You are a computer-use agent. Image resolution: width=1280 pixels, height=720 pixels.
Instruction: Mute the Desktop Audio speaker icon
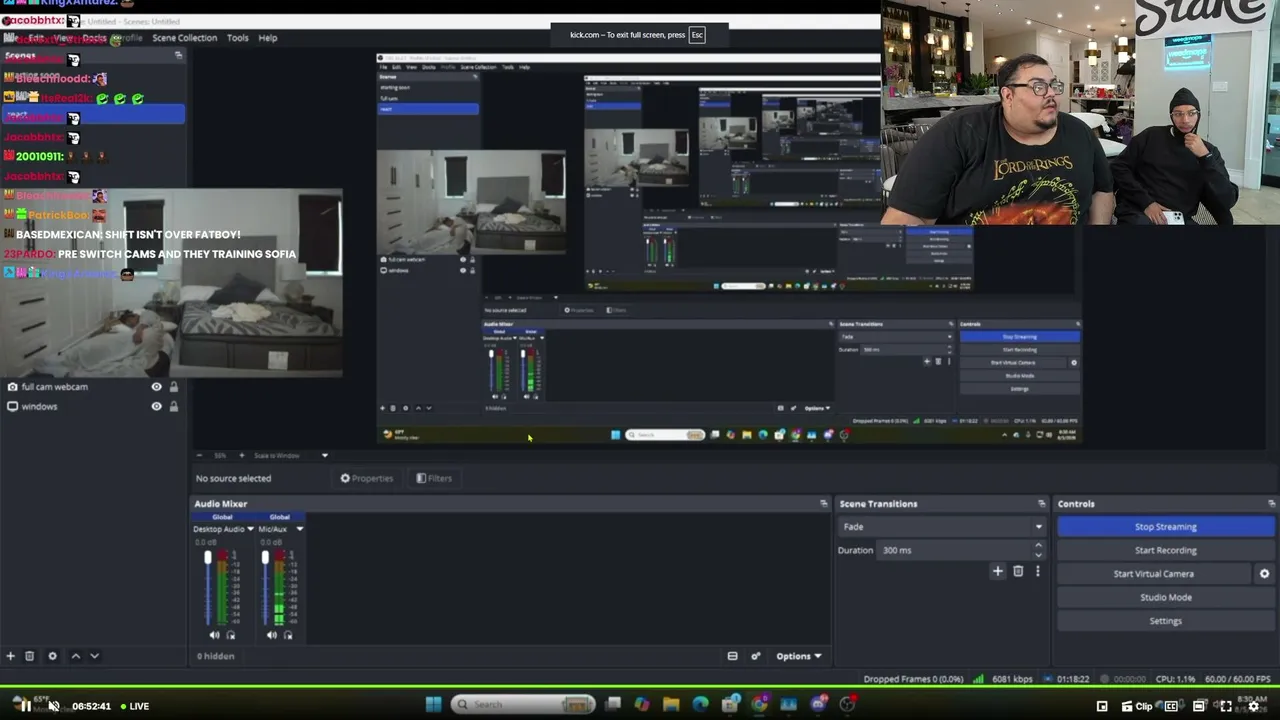(214, 635)
